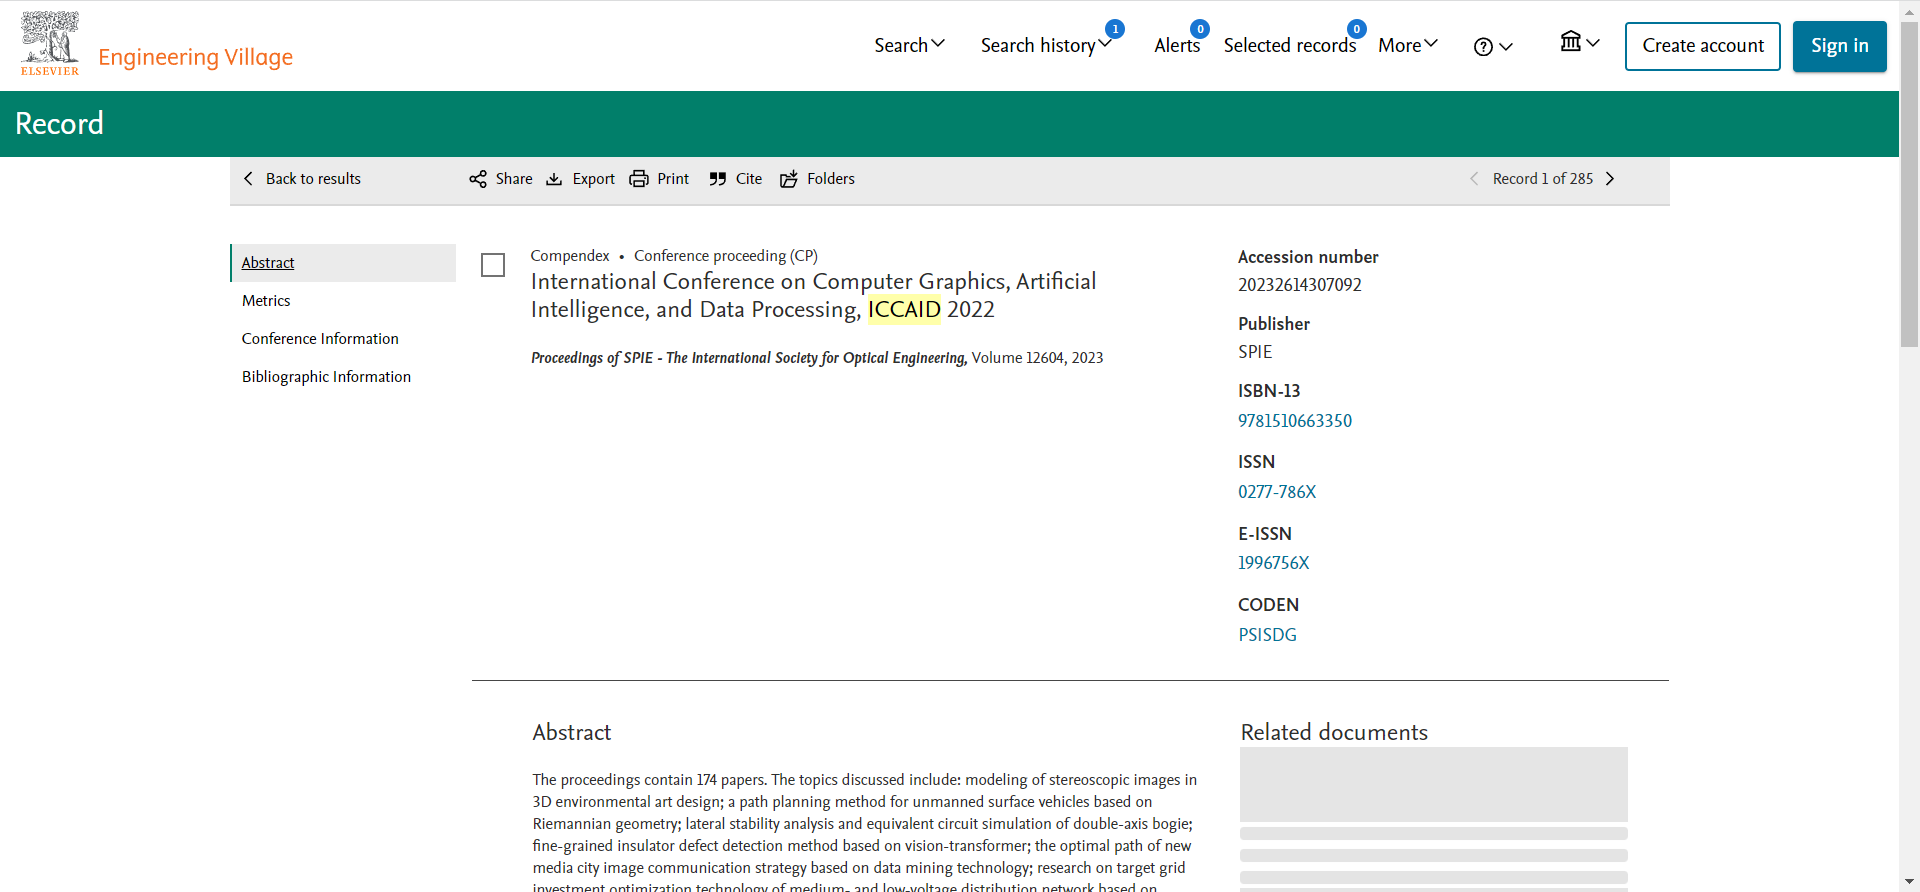1920x892 pixels.
Task: Click the previous record arrow
Action: point(1474,179)
